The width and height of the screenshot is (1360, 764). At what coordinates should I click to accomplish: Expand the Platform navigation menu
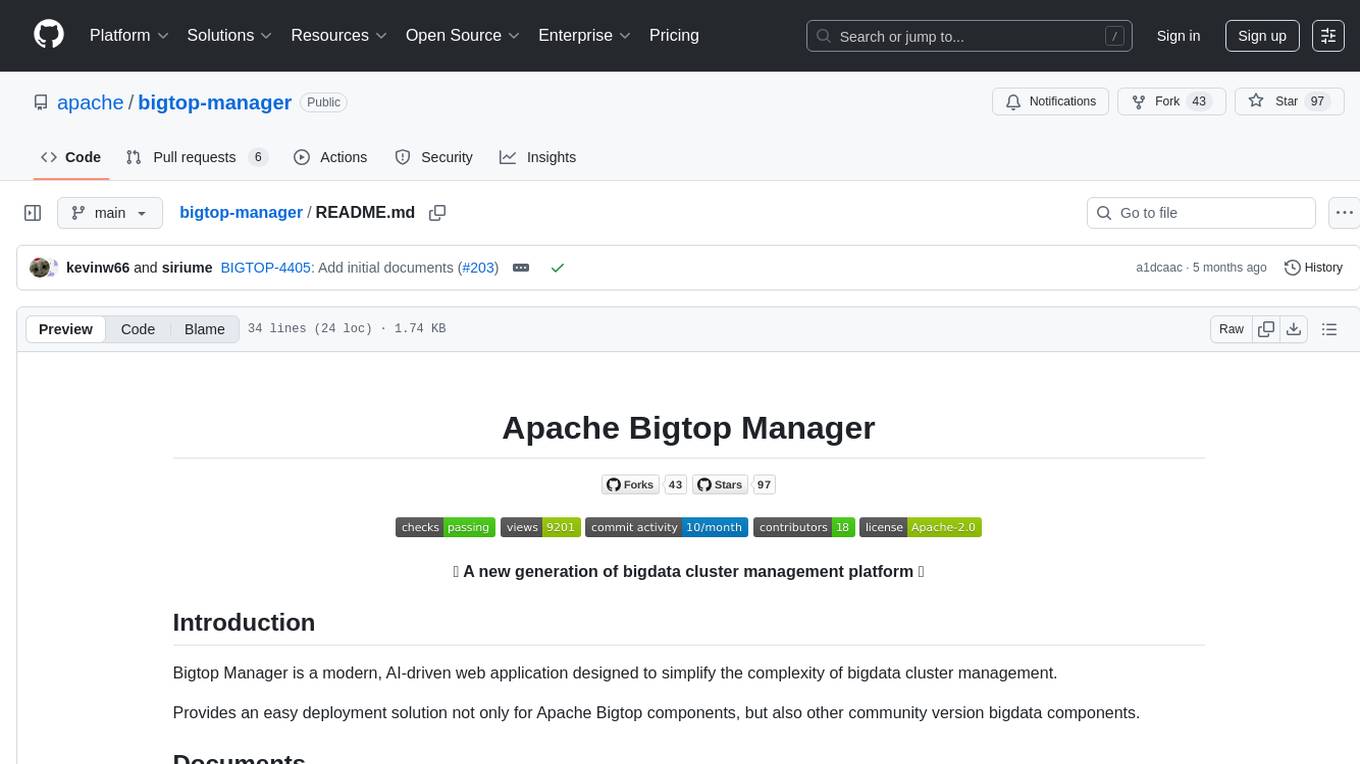pyautogui.click(x=129, y=35)
